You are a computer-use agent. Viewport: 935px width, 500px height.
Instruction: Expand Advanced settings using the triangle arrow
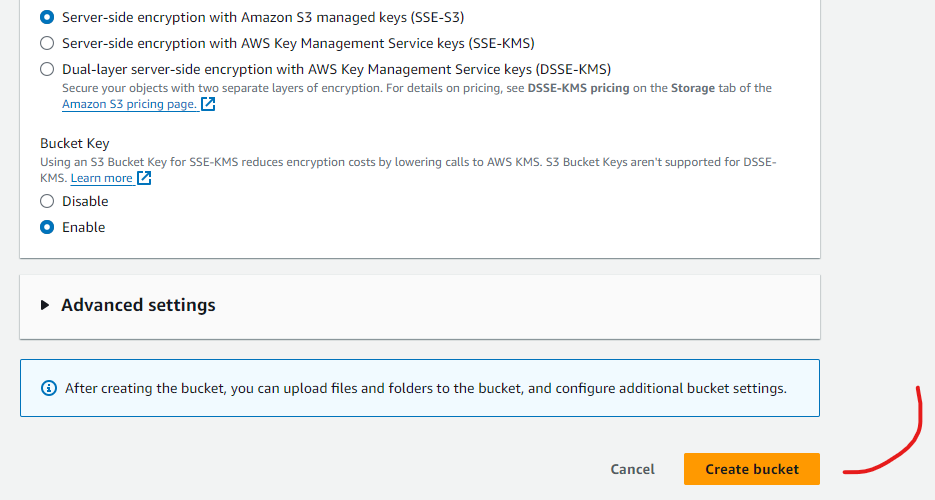(45, 305)
